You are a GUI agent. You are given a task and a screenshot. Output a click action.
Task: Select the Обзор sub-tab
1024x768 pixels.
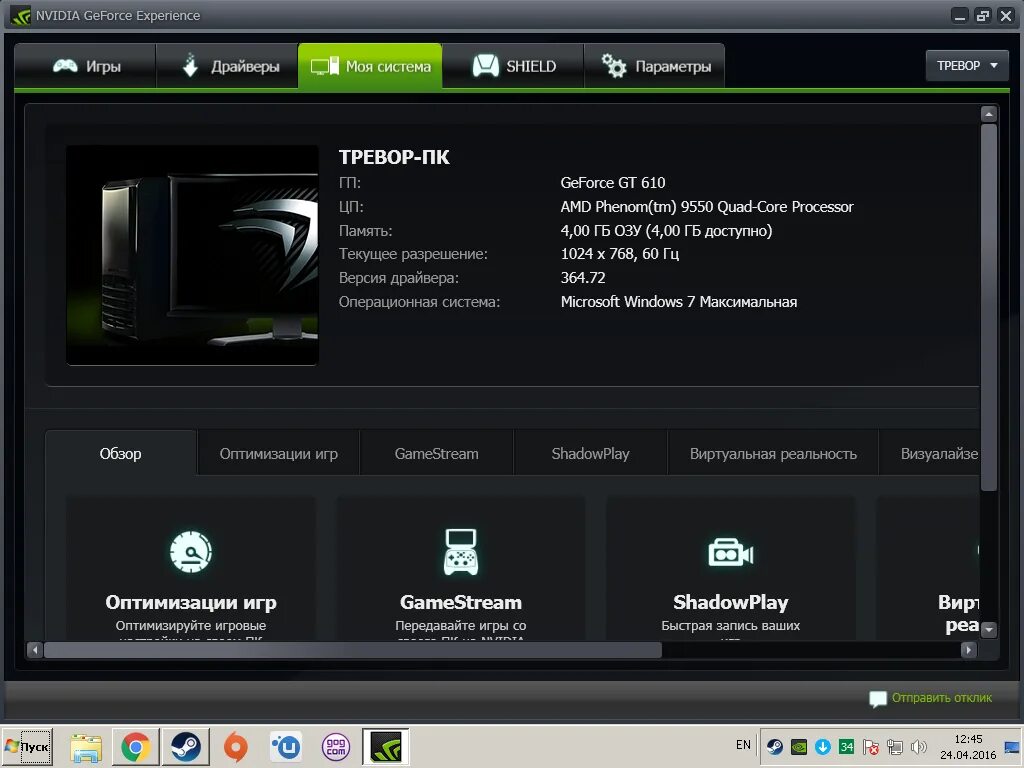[x=120, y=453]
